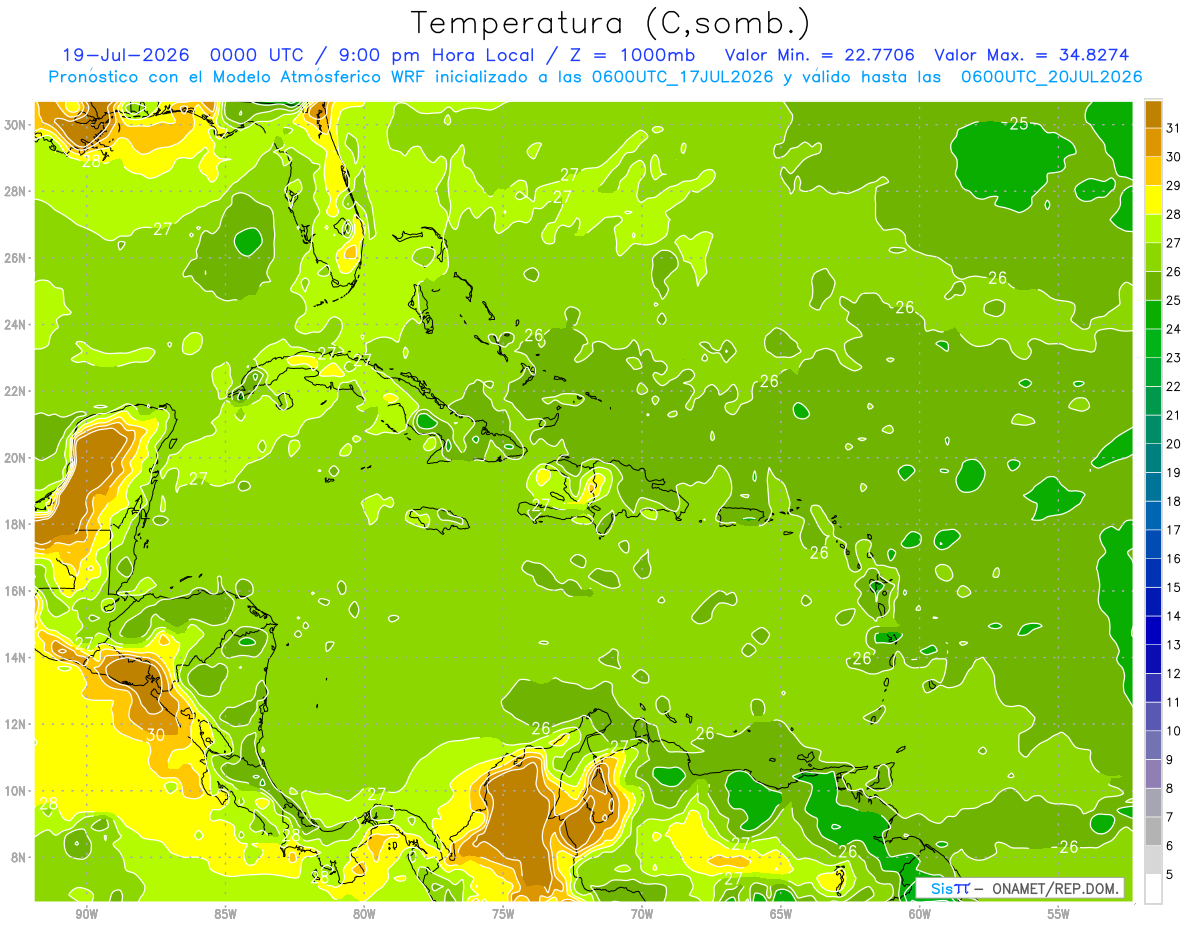Click the white legend swatch below 5
Image resolution: width=1200 pixels, height=927 pixels.
click(x=1153, y=889)
